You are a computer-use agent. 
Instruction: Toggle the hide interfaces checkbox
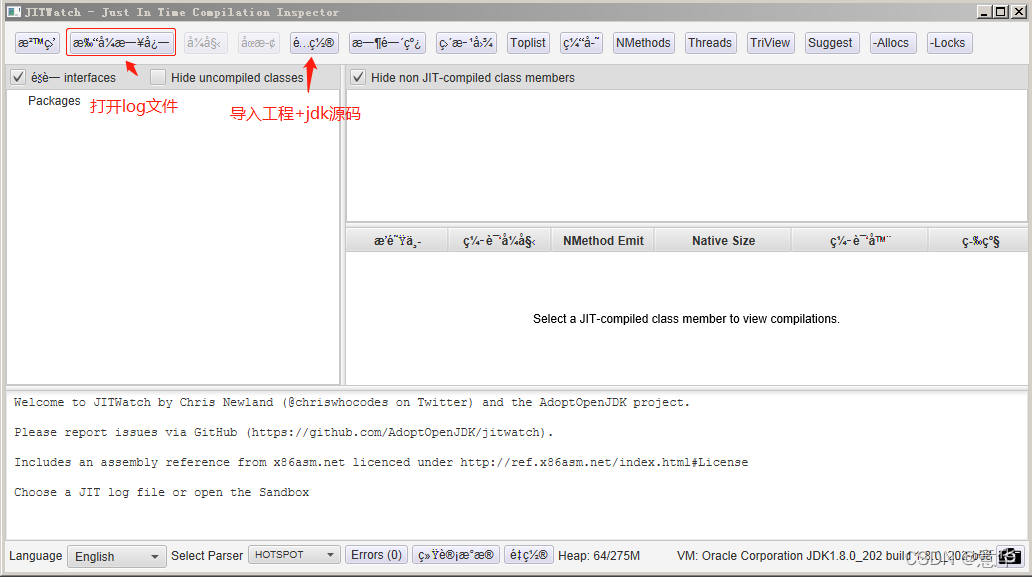[18, 78]
